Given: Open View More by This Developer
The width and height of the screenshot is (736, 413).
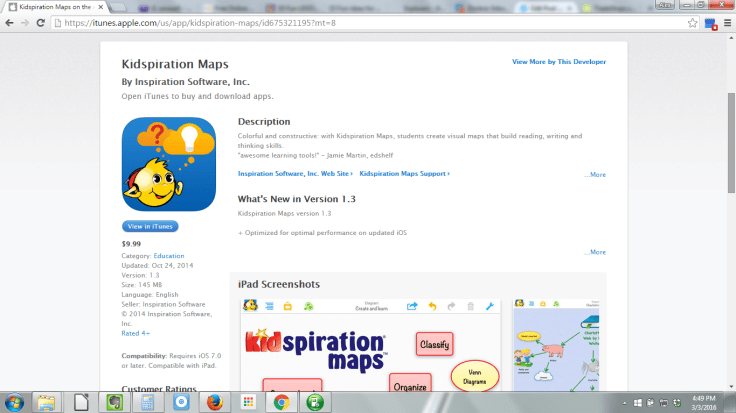Looking at the screenshot, I should click(x=559, y=61).
